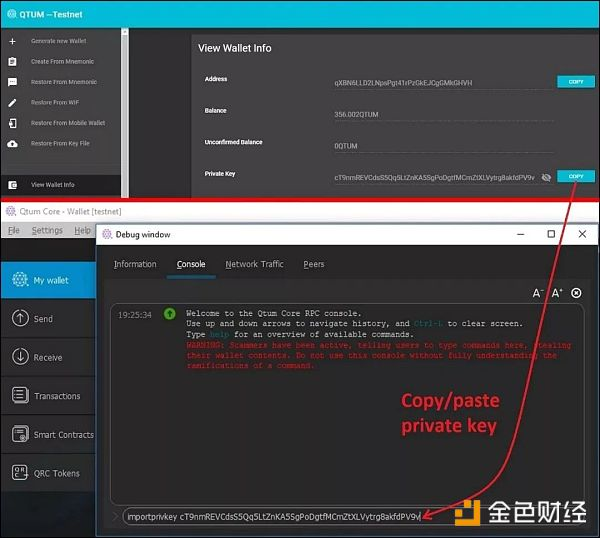This screenshot has width=600, height=538.
Task: Select Restore From Key File option
Action: 60,143
